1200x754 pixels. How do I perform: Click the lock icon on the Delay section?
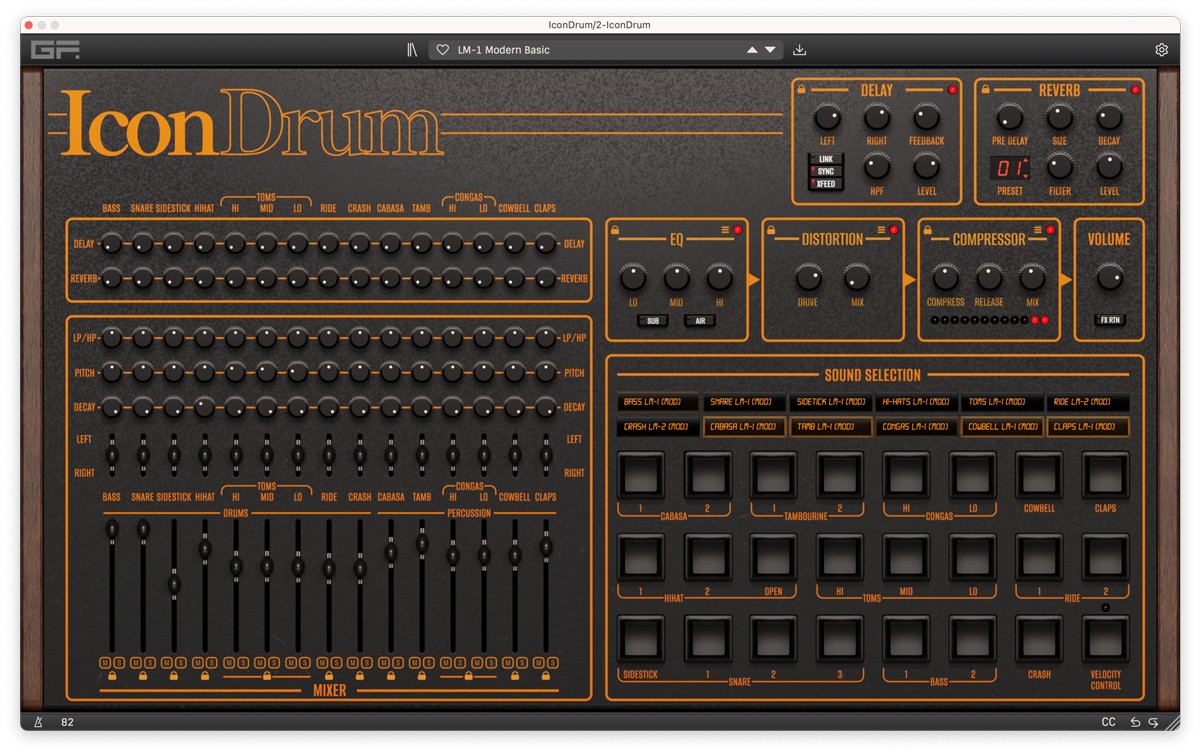(800, 90)
